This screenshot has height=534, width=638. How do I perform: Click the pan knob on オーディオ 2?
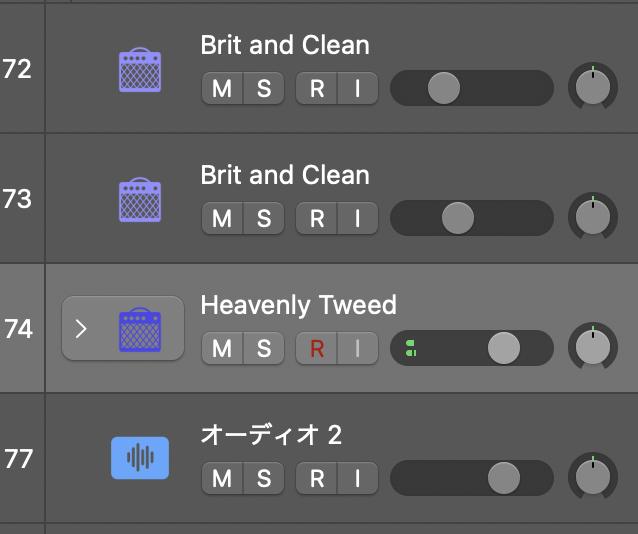point(593,478)
